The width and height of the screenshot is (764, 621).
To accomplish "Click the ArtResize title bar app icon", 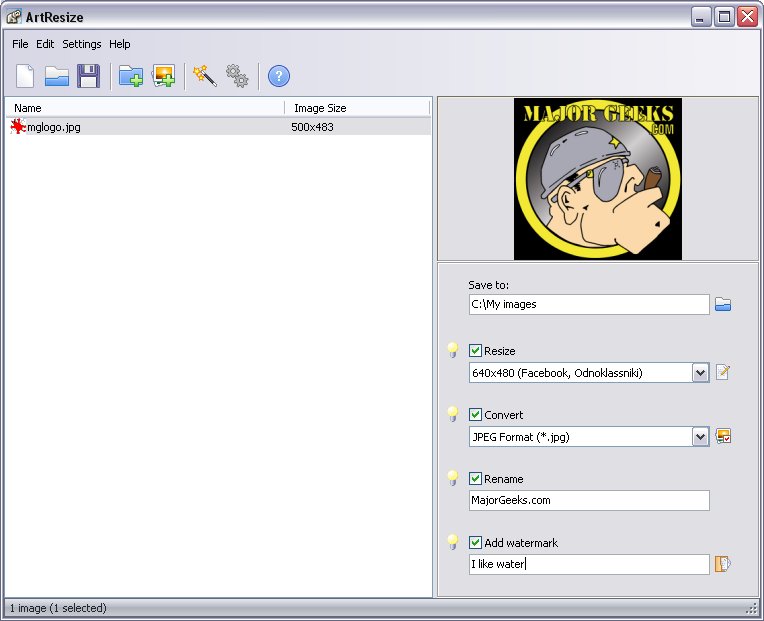I will click(14, 17).
